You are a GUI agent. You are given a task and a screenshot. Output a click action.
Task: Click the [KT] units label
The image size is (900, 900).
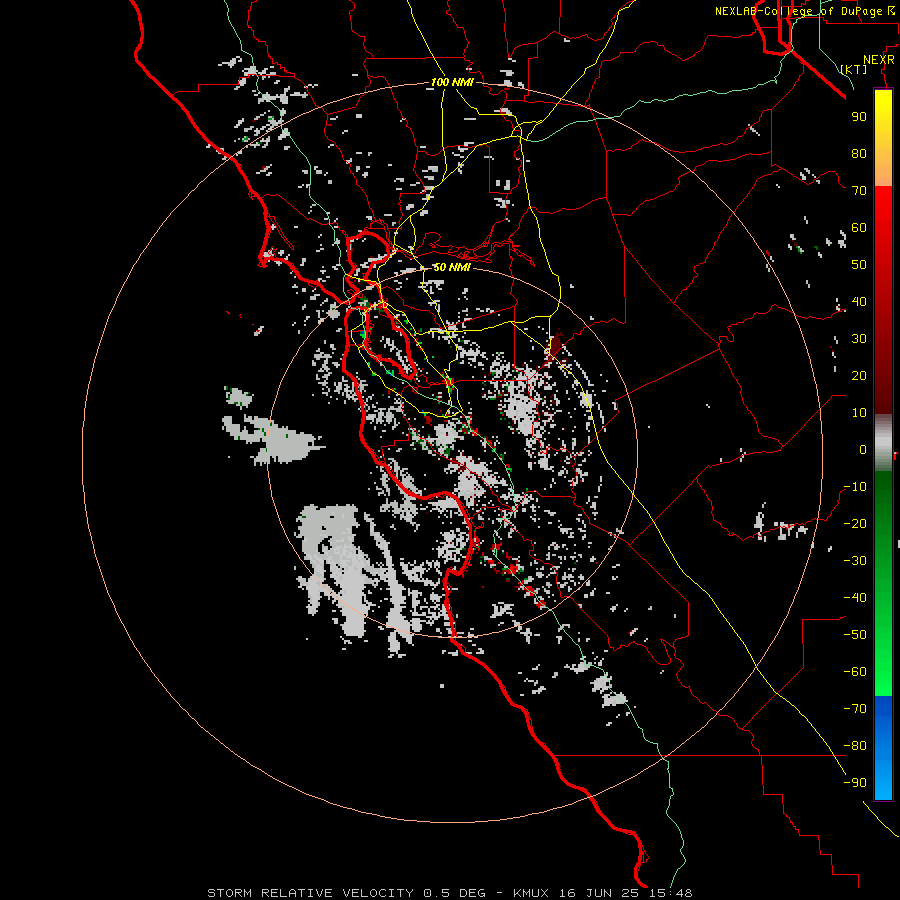(x=854, y=69)
